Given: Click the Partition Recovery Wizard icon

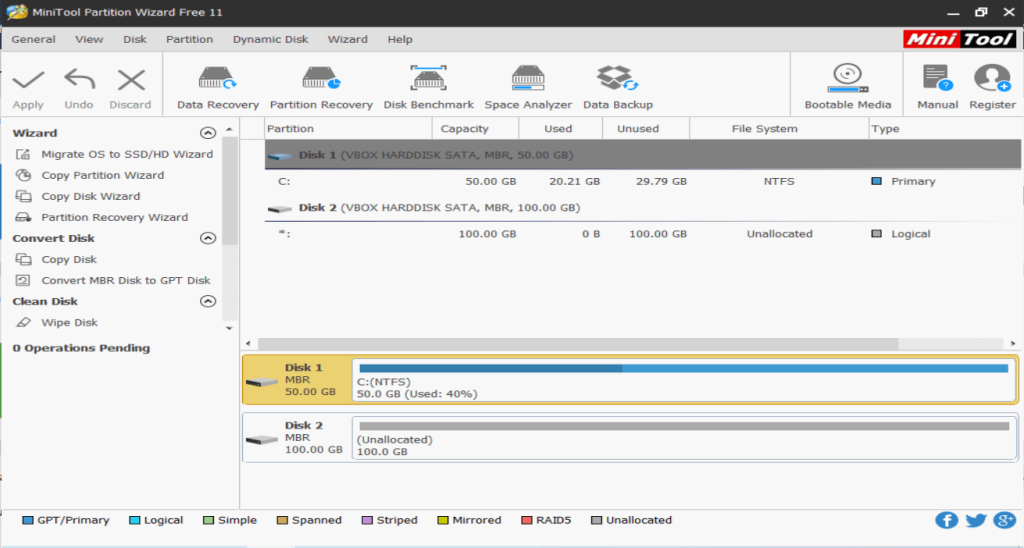Looking at the screenshot, I should click(x=23, y=217).
